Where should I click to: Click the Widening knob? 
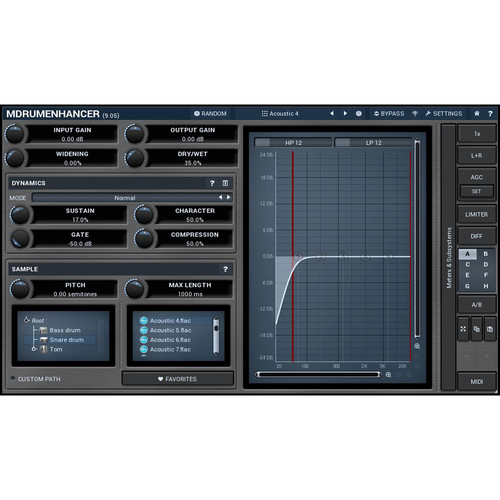[15, 158]
